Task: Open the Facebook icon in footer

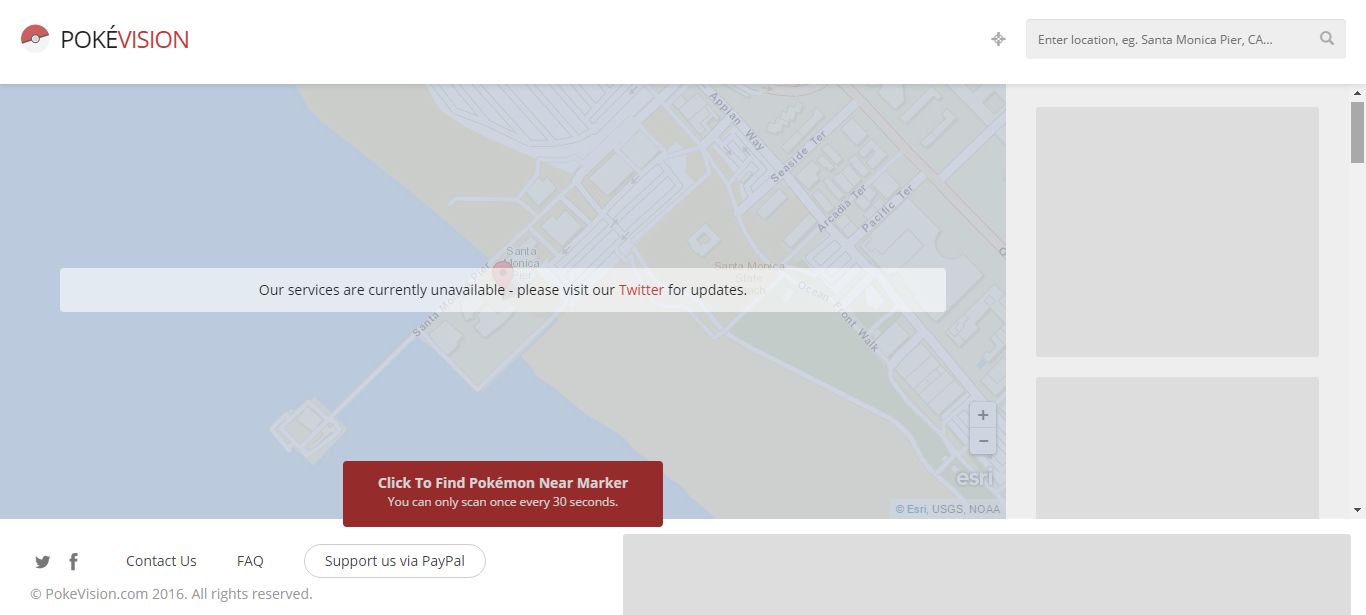Action: (73, 562)
